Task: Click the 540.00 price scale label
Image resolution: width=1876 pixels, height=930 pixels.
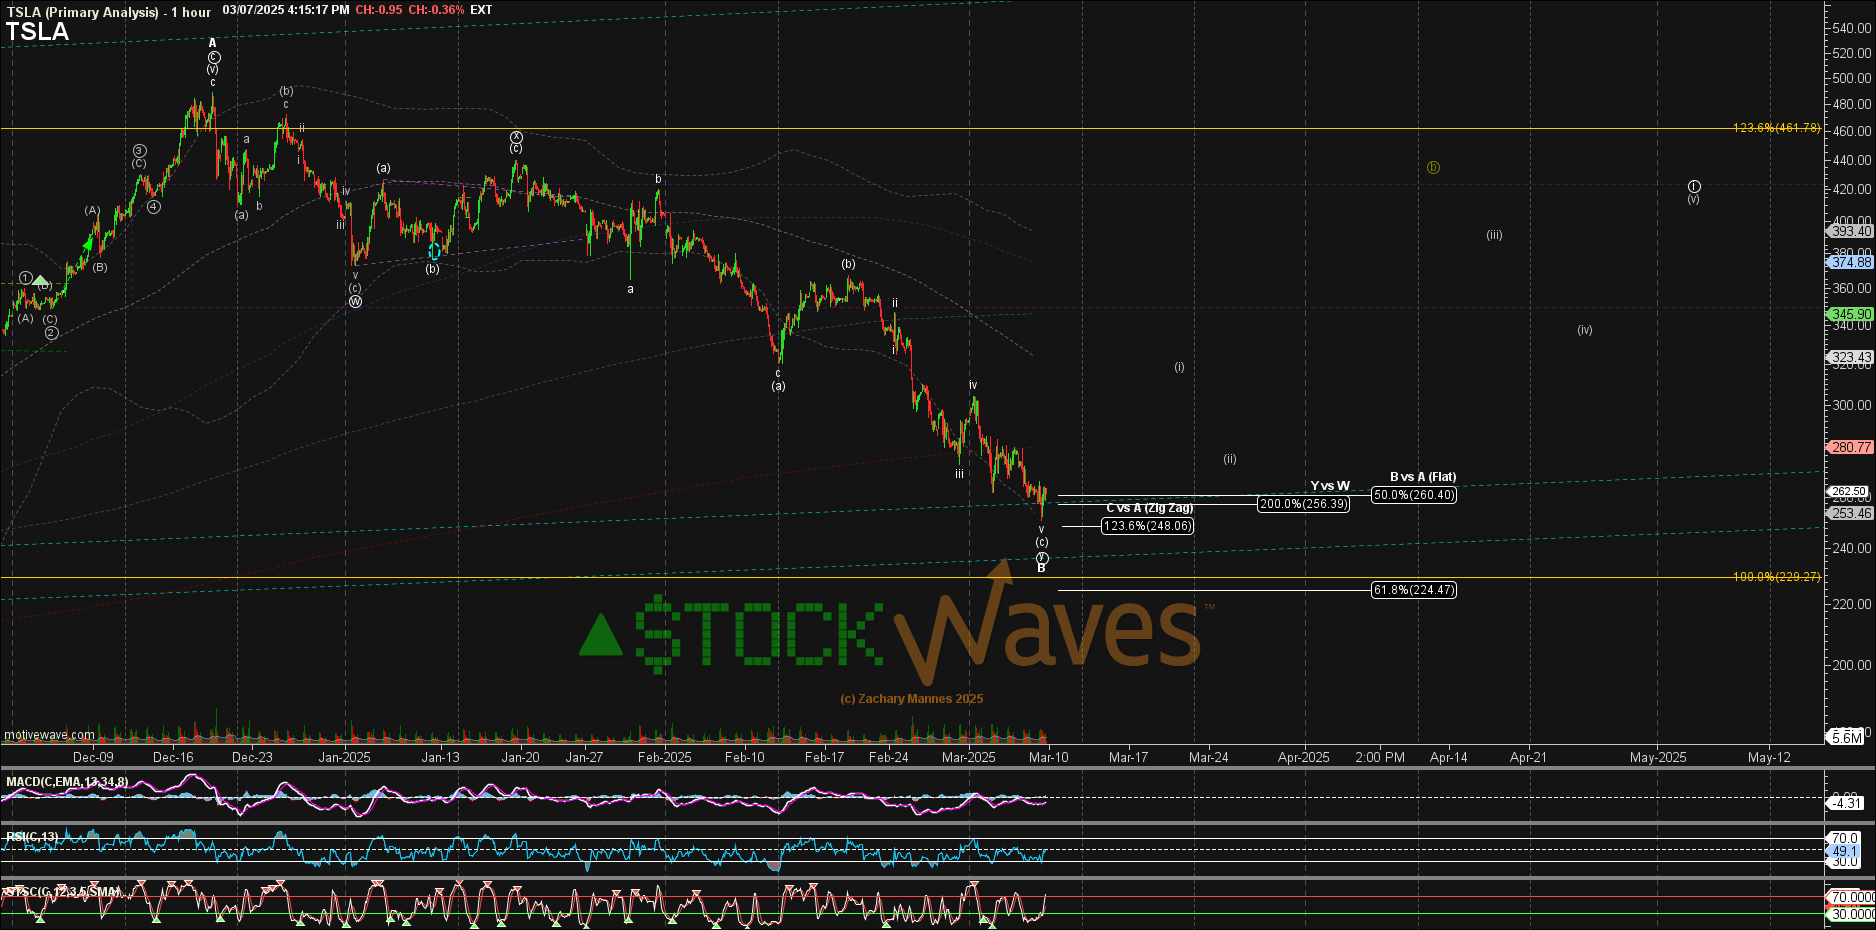Action: click(x=1852, y=28)
